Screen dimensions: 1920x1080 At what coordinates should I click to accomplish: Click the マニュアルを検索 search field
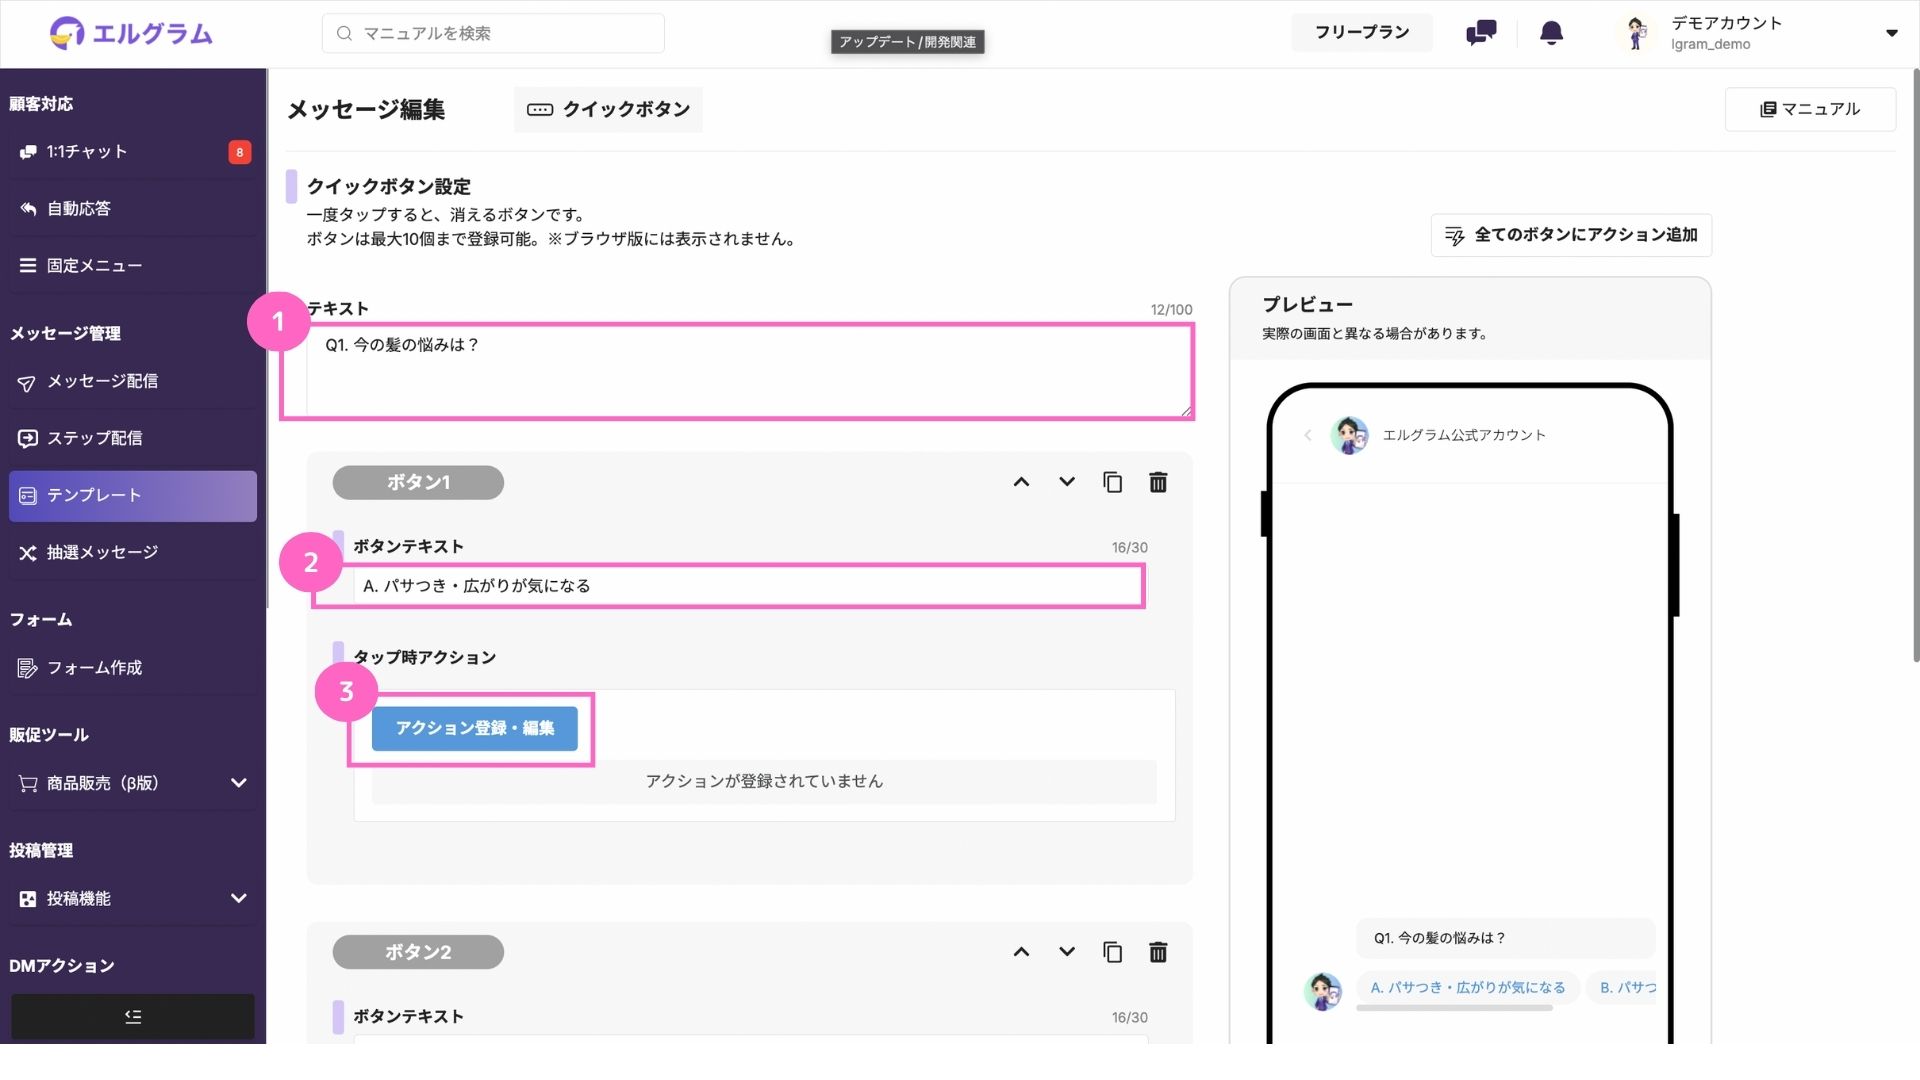[494, 33]
